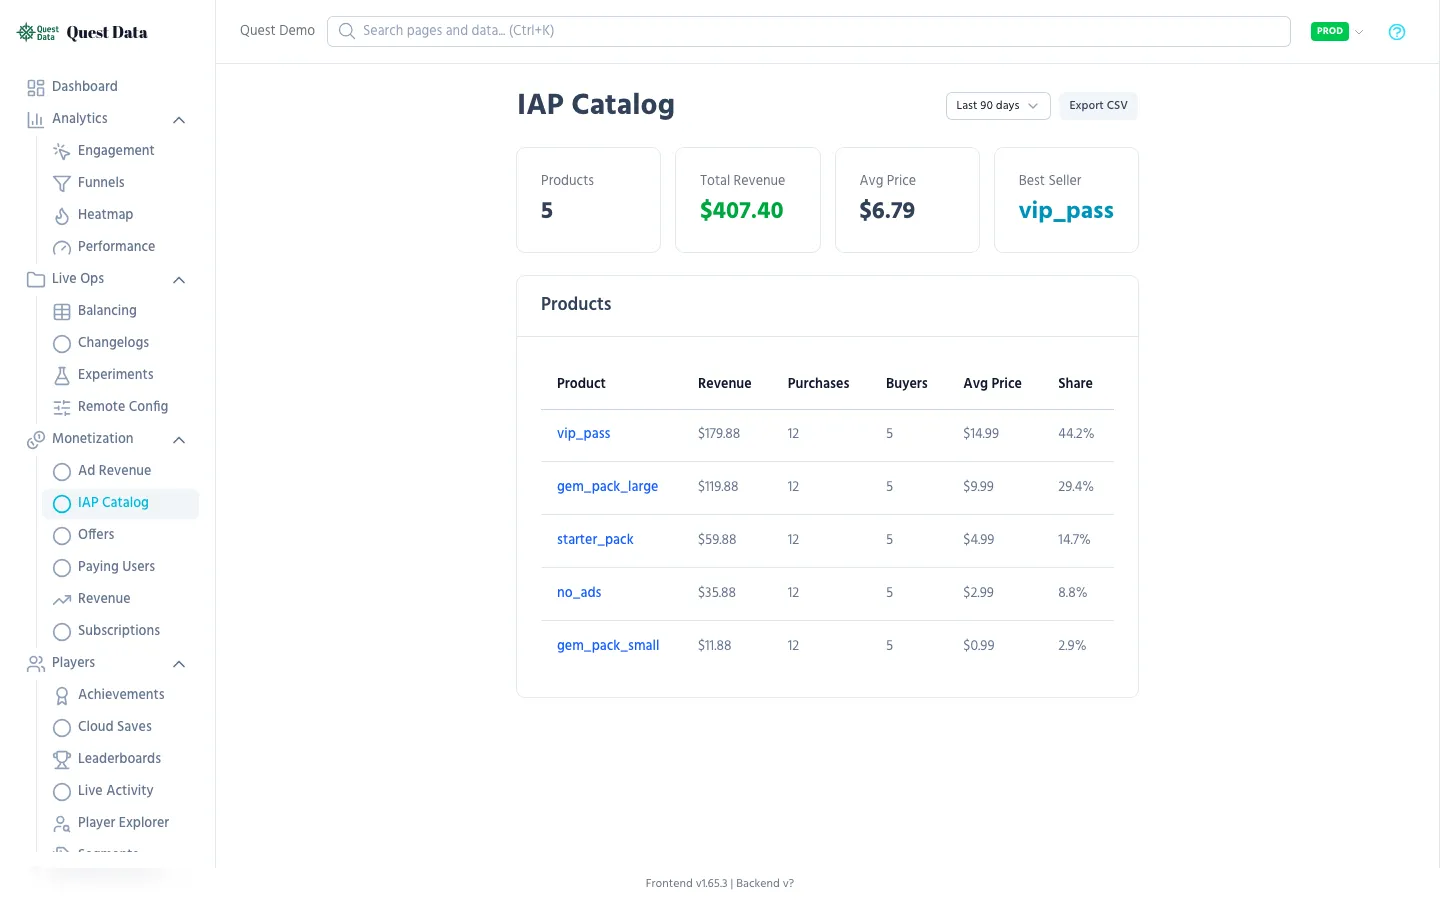The width and height of the screenshot is (1440, 900).
Task: Open the Last 90 days dropdown
Action: pos(998,106)
